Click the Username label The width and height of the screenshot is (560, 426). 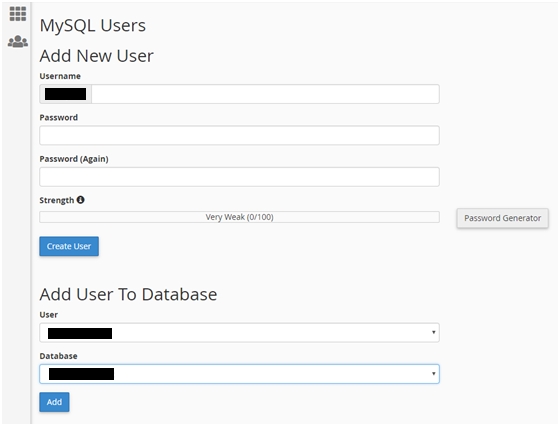(60, 76)
